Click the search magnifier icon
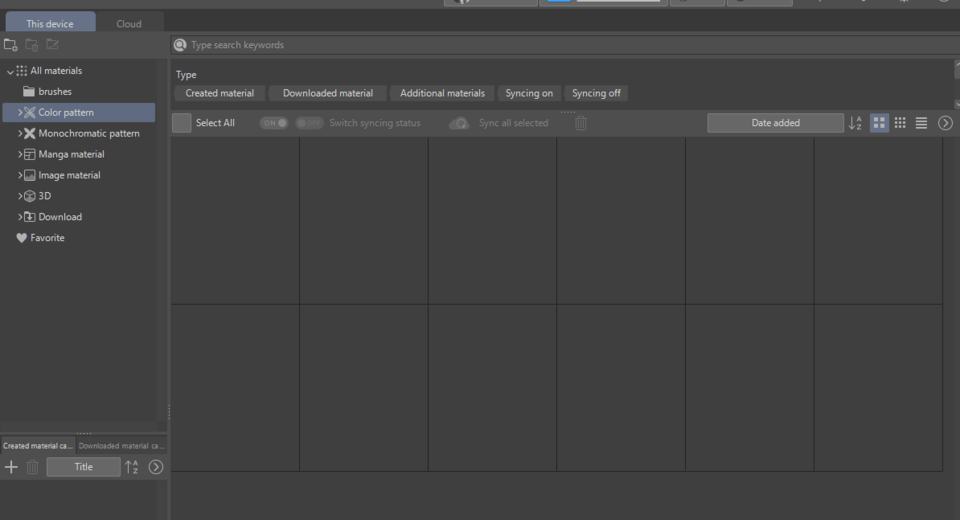Image resolution: width=960 pixels, height=520 pixels. (180, 45)
